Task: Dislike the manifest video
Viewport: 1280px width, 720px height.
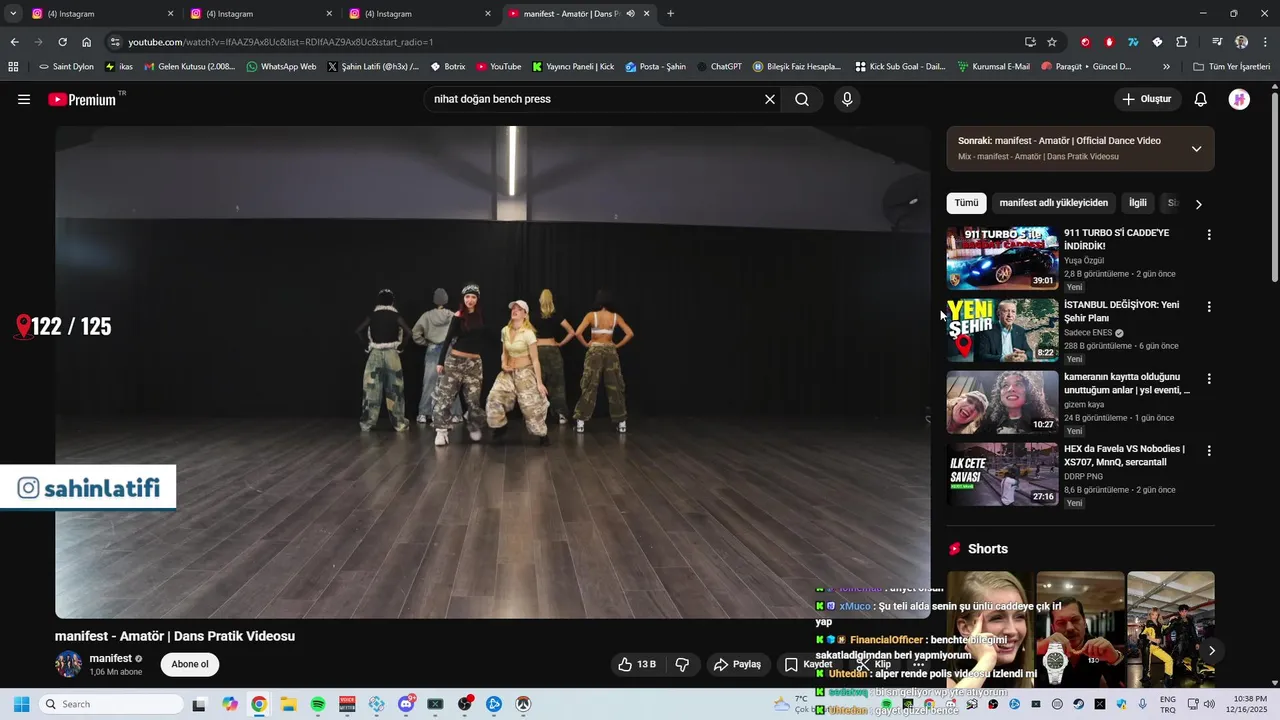Action: (x=682, y=664)
